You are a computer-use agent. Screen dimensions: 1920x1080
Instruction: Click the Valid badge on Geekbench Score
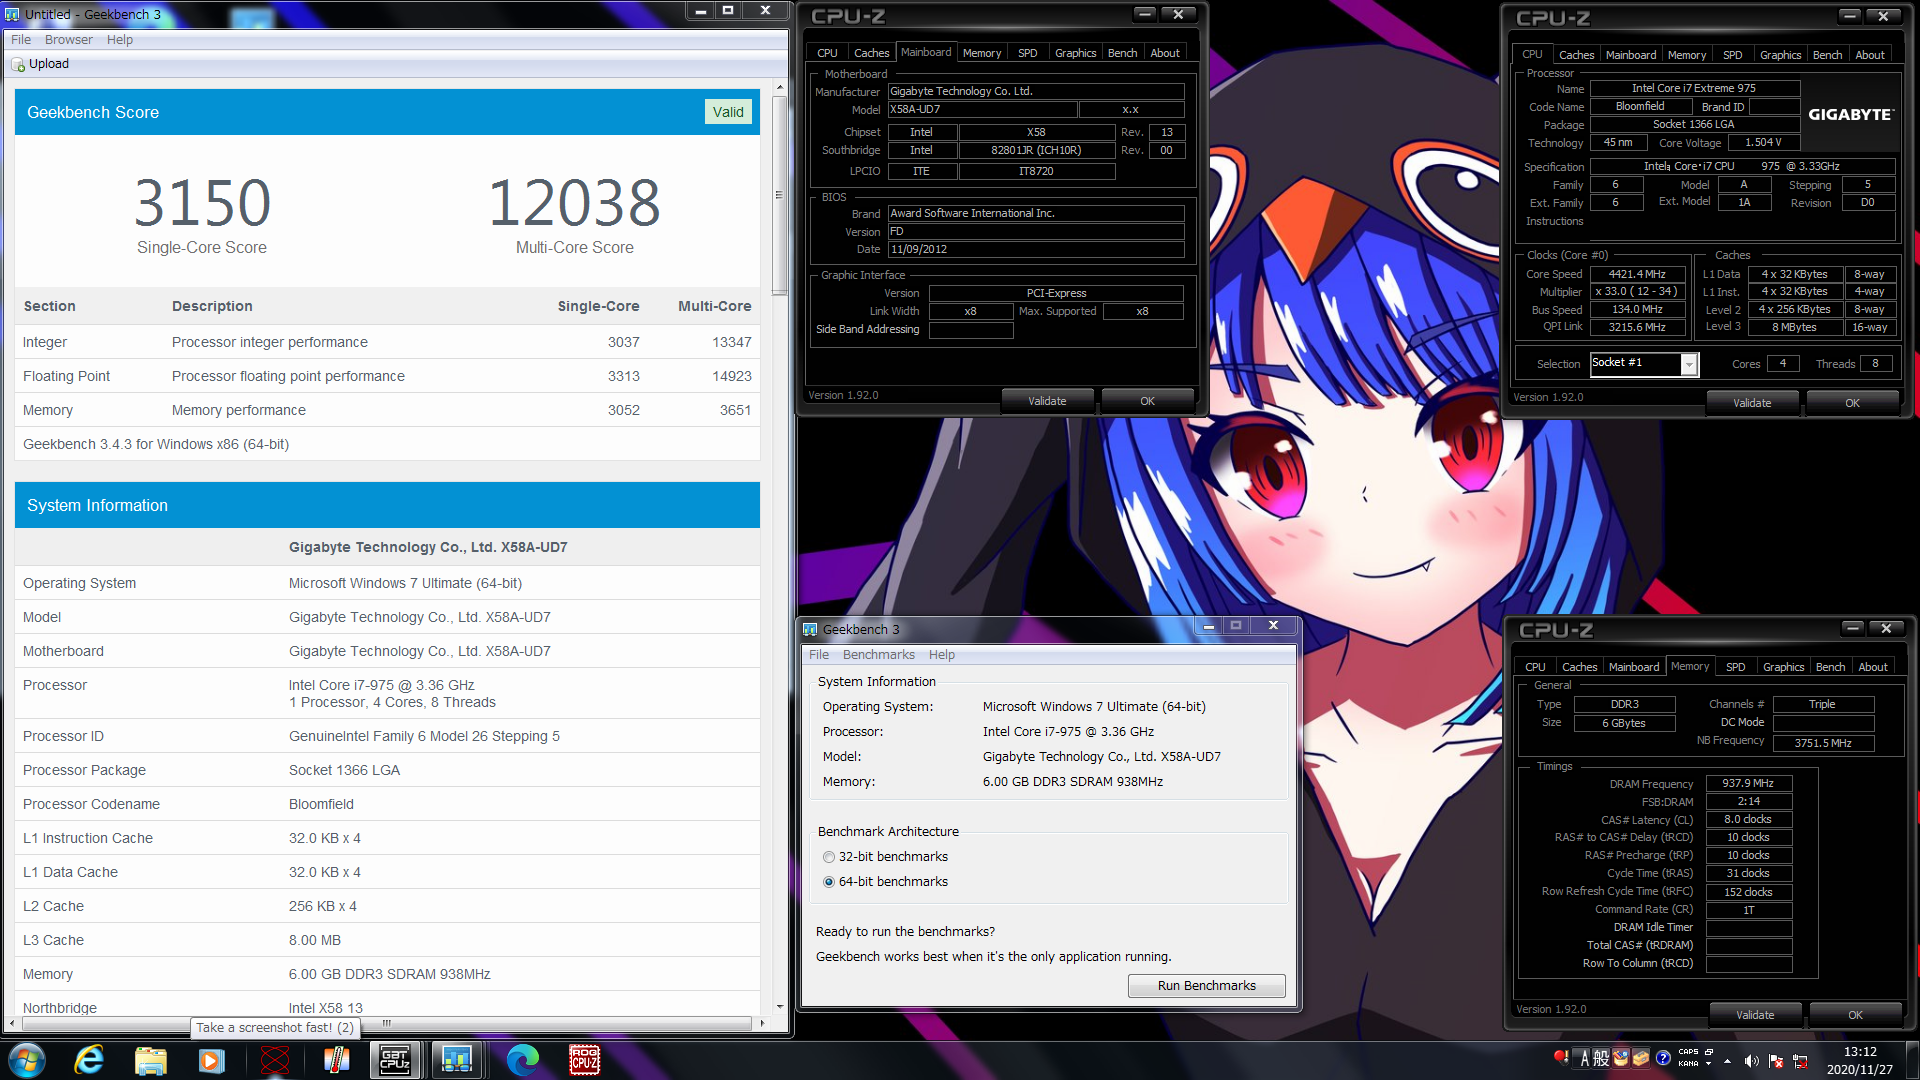pyautogui.click(x=728, y=112)
